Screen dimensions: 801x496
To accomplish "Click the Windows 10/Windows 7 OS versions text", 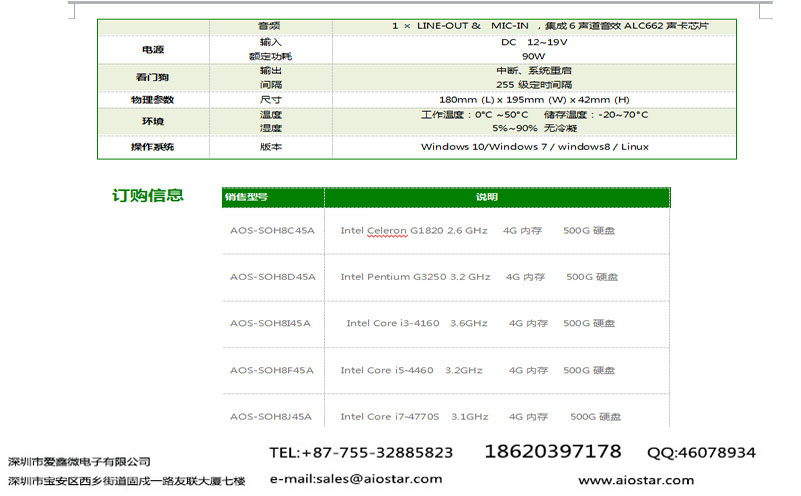I will tap(534, 147).
